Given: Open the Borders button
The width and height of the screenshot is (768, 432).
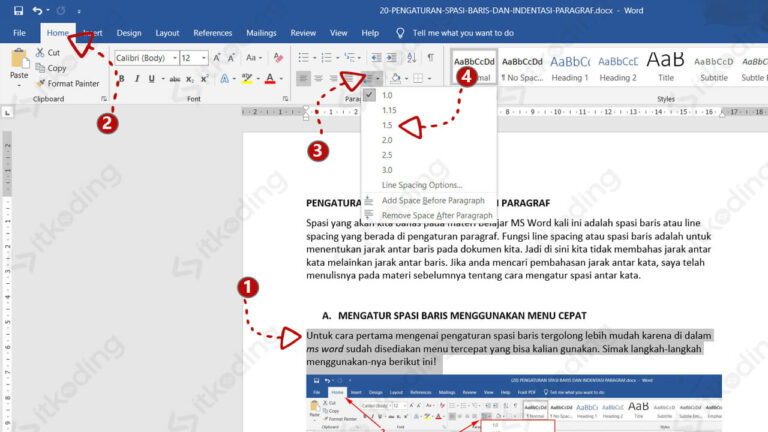Looking at the screenshot, I should [418, 78].
